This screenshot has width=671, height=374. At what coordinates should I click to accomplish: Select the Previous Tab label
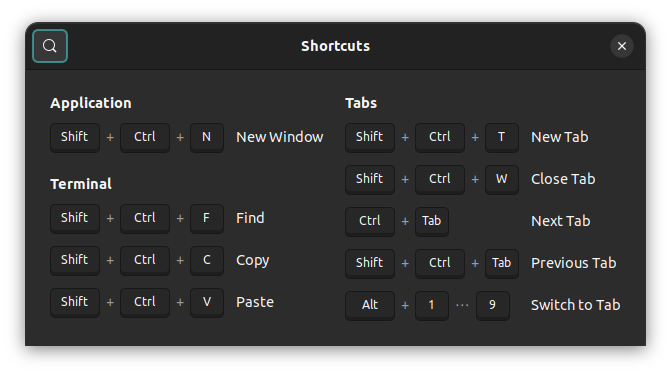coord(573,263)
